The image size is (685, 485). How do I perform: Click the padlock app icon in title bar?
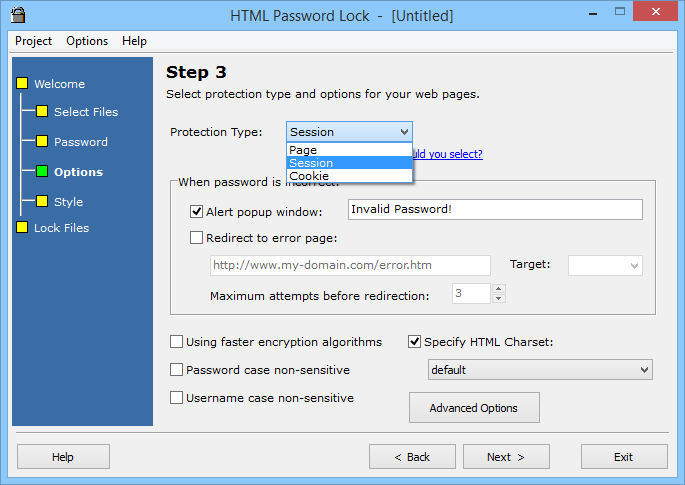click(x=18, y=15)
